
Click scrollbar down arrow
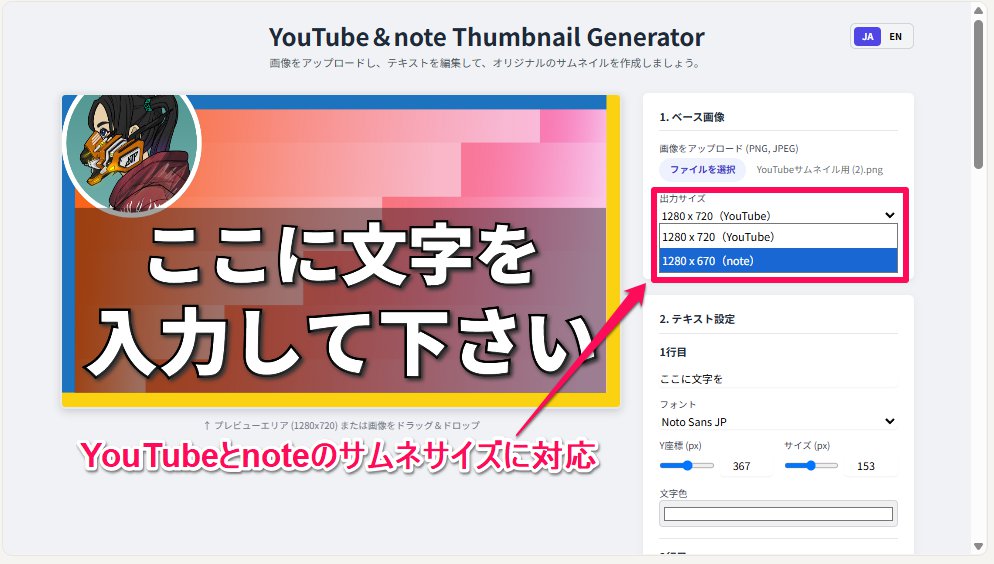tap(978, 546)
